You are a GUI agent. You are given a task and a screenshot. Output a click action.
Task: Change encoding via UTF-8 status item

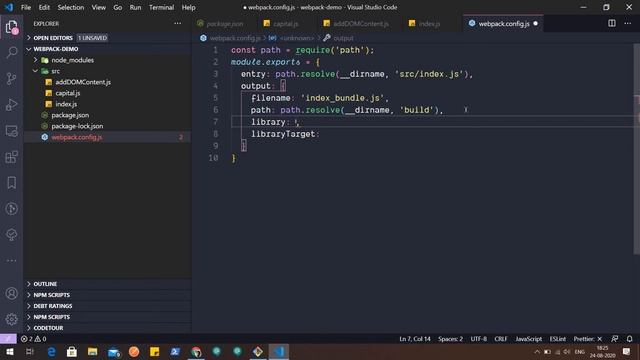[478, 339]
